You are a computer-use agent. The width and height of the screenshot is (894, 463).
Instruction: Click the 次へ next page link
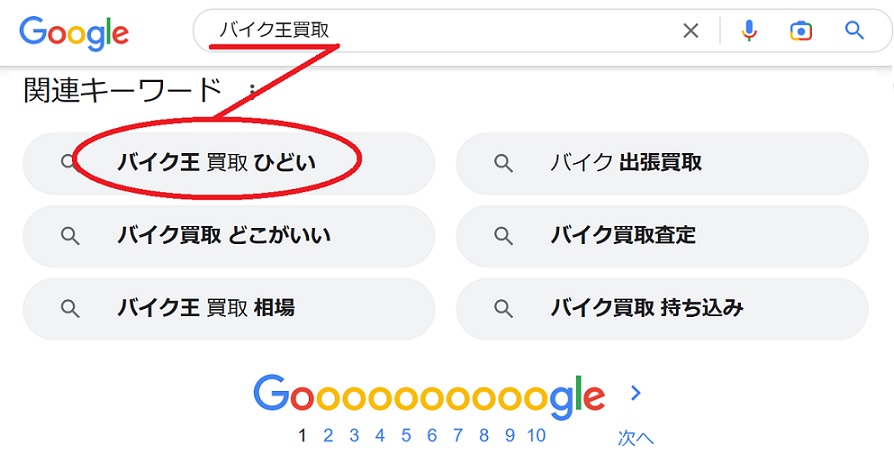[x=636, y=438]
